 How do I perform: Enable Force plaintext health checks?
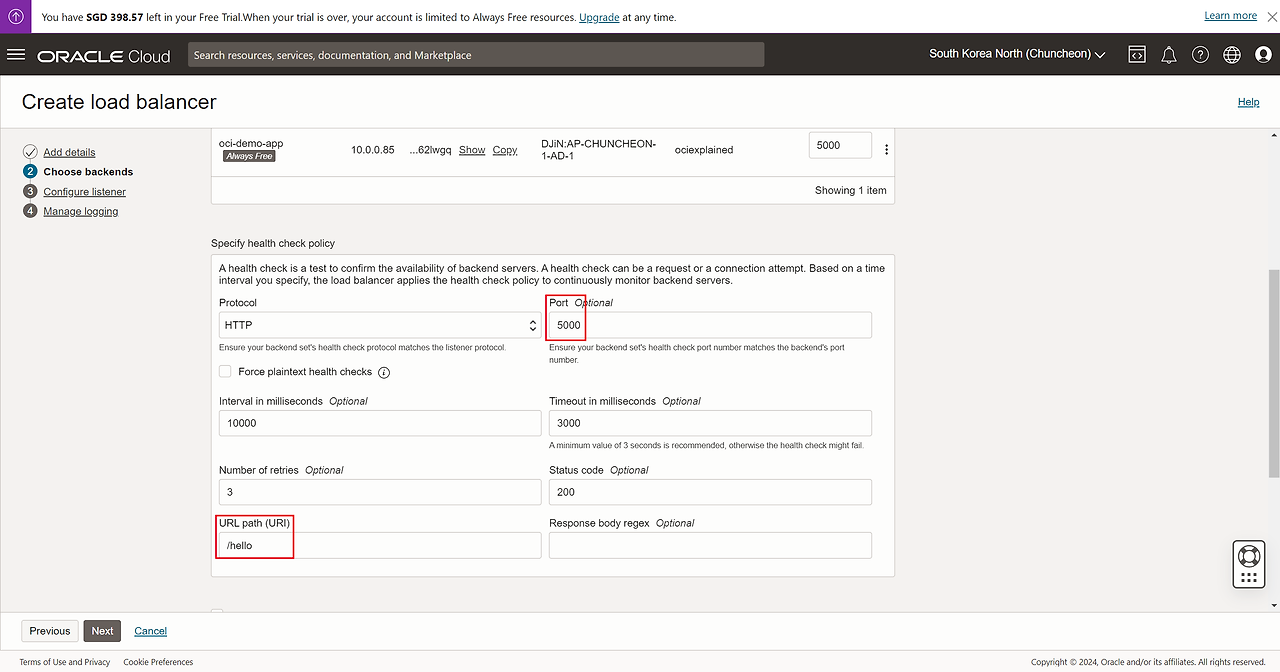[225, 372]
